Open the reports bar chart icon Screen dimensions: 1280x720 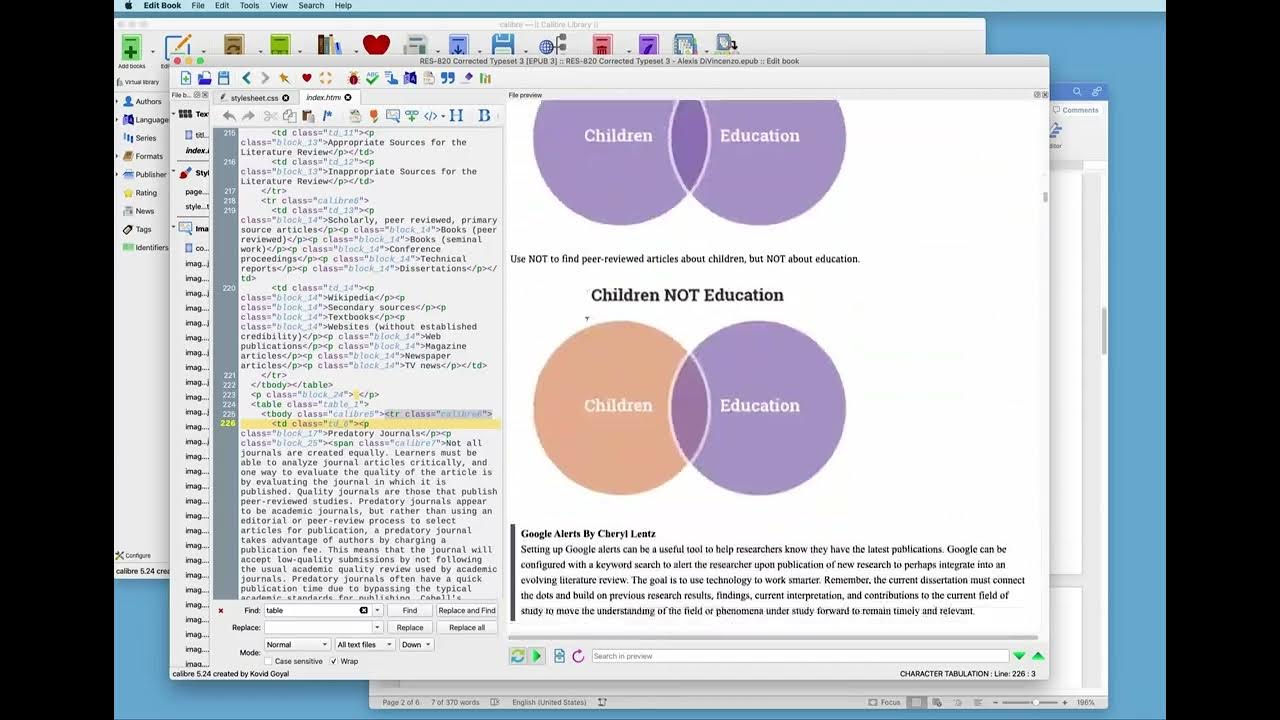coord(486,78)
